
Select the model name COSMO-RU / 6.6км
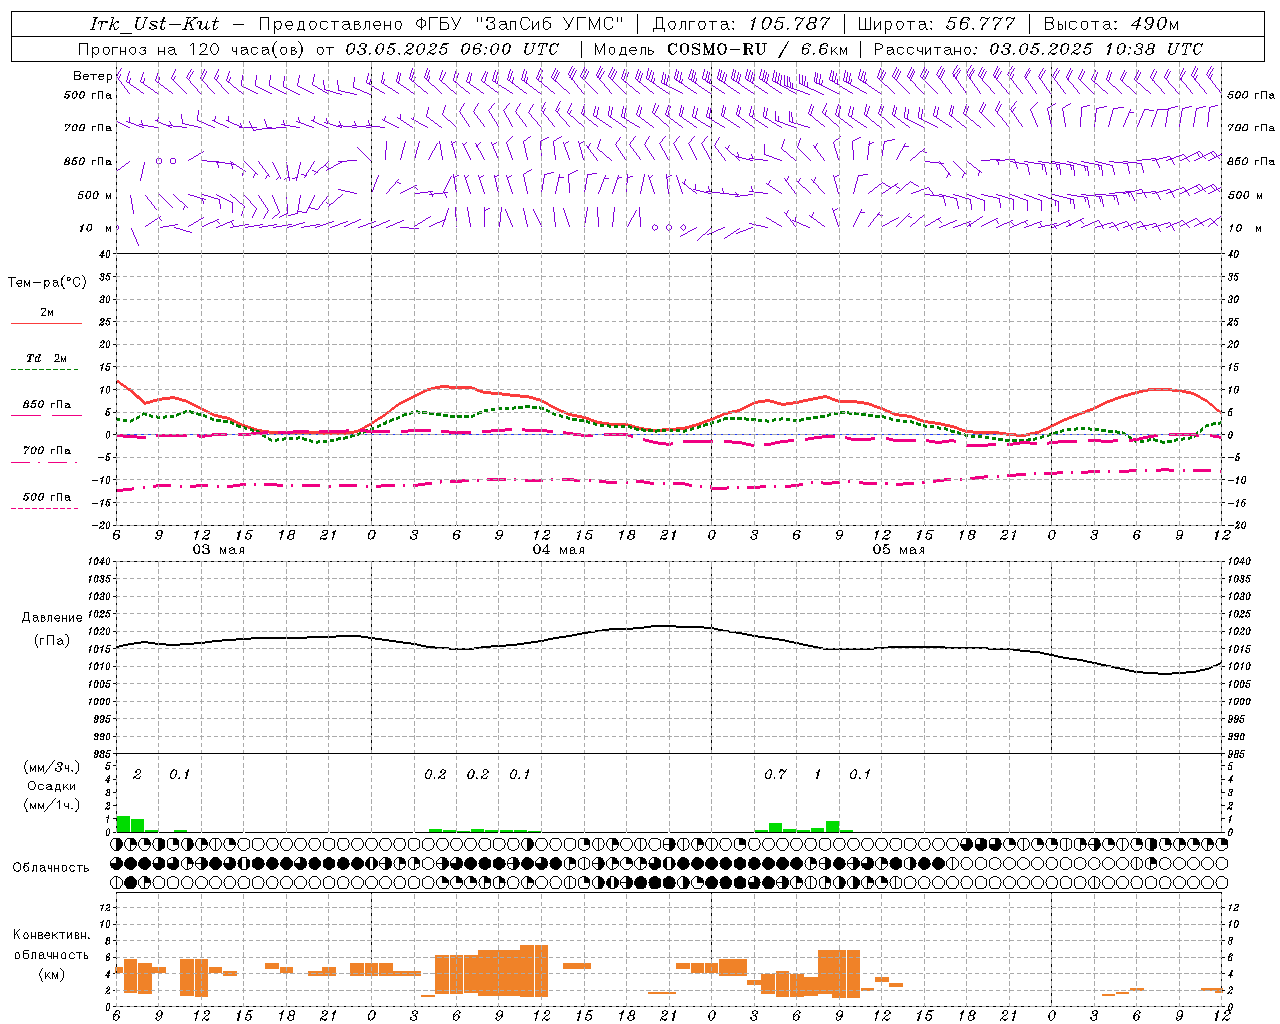(758, 48)
